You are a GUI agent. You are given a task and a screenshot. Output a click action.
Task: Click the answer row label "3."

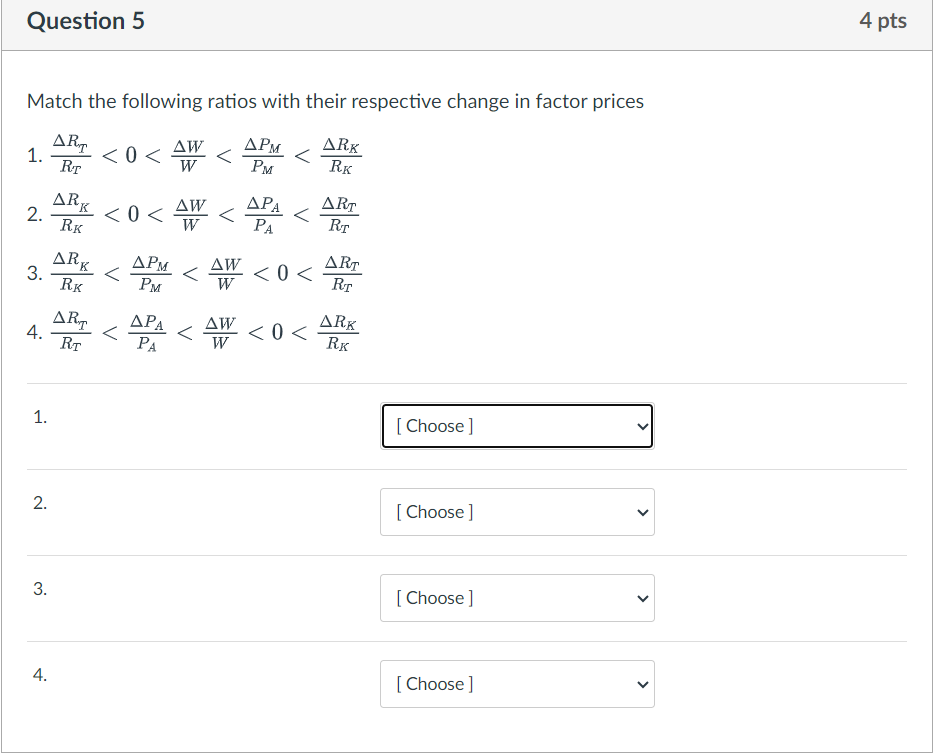tap(39, 590)
